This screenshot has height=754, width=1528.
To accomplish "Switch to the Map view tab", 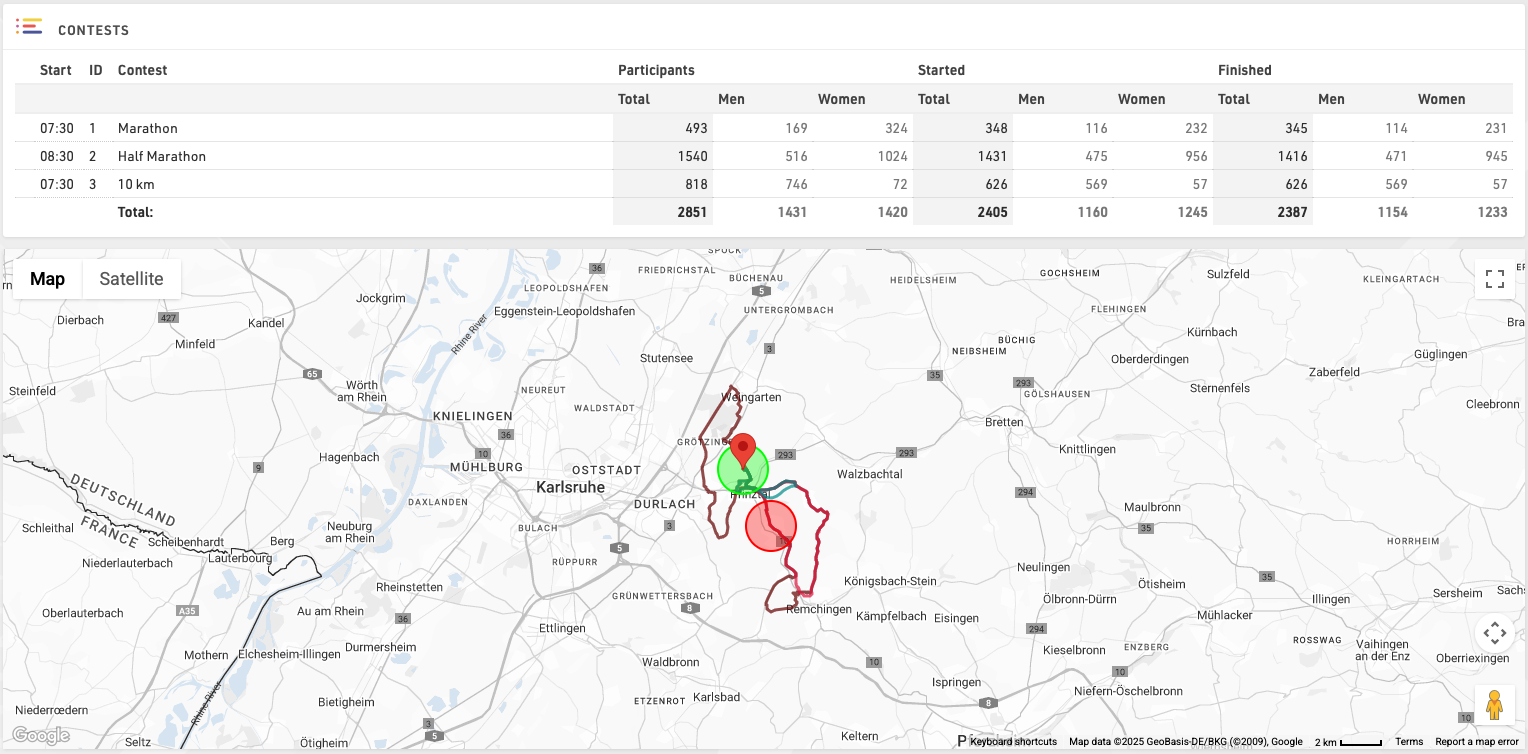I will (47, 279).
